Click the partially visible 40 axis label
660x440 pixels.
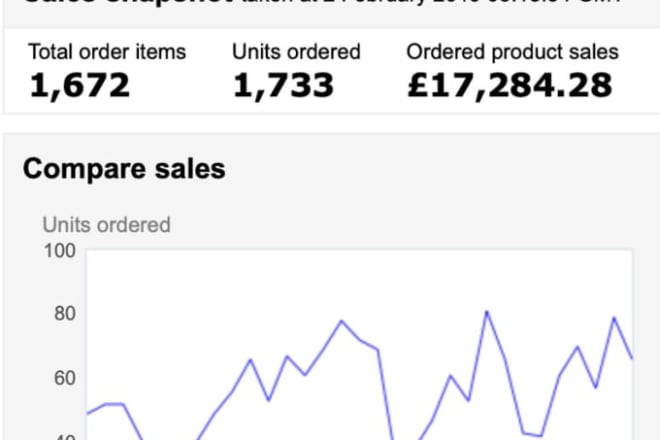click(x=65, y=437)
